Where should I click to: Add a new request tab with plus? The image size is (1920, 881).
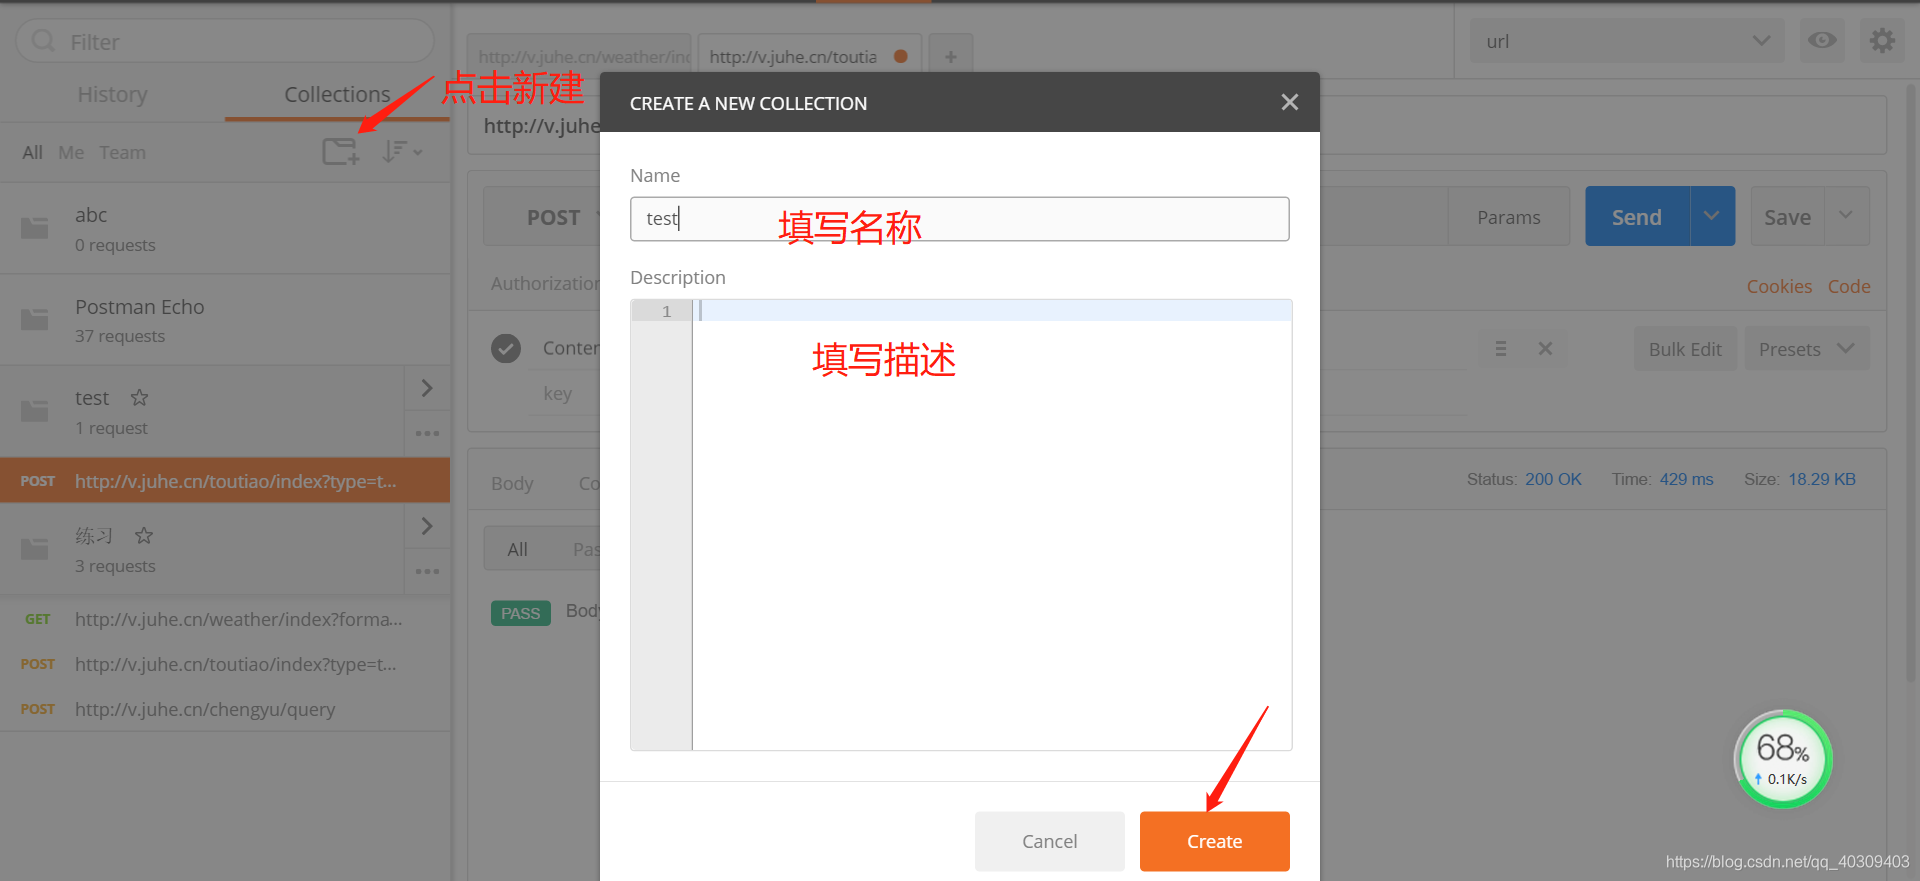click(951, 57)
